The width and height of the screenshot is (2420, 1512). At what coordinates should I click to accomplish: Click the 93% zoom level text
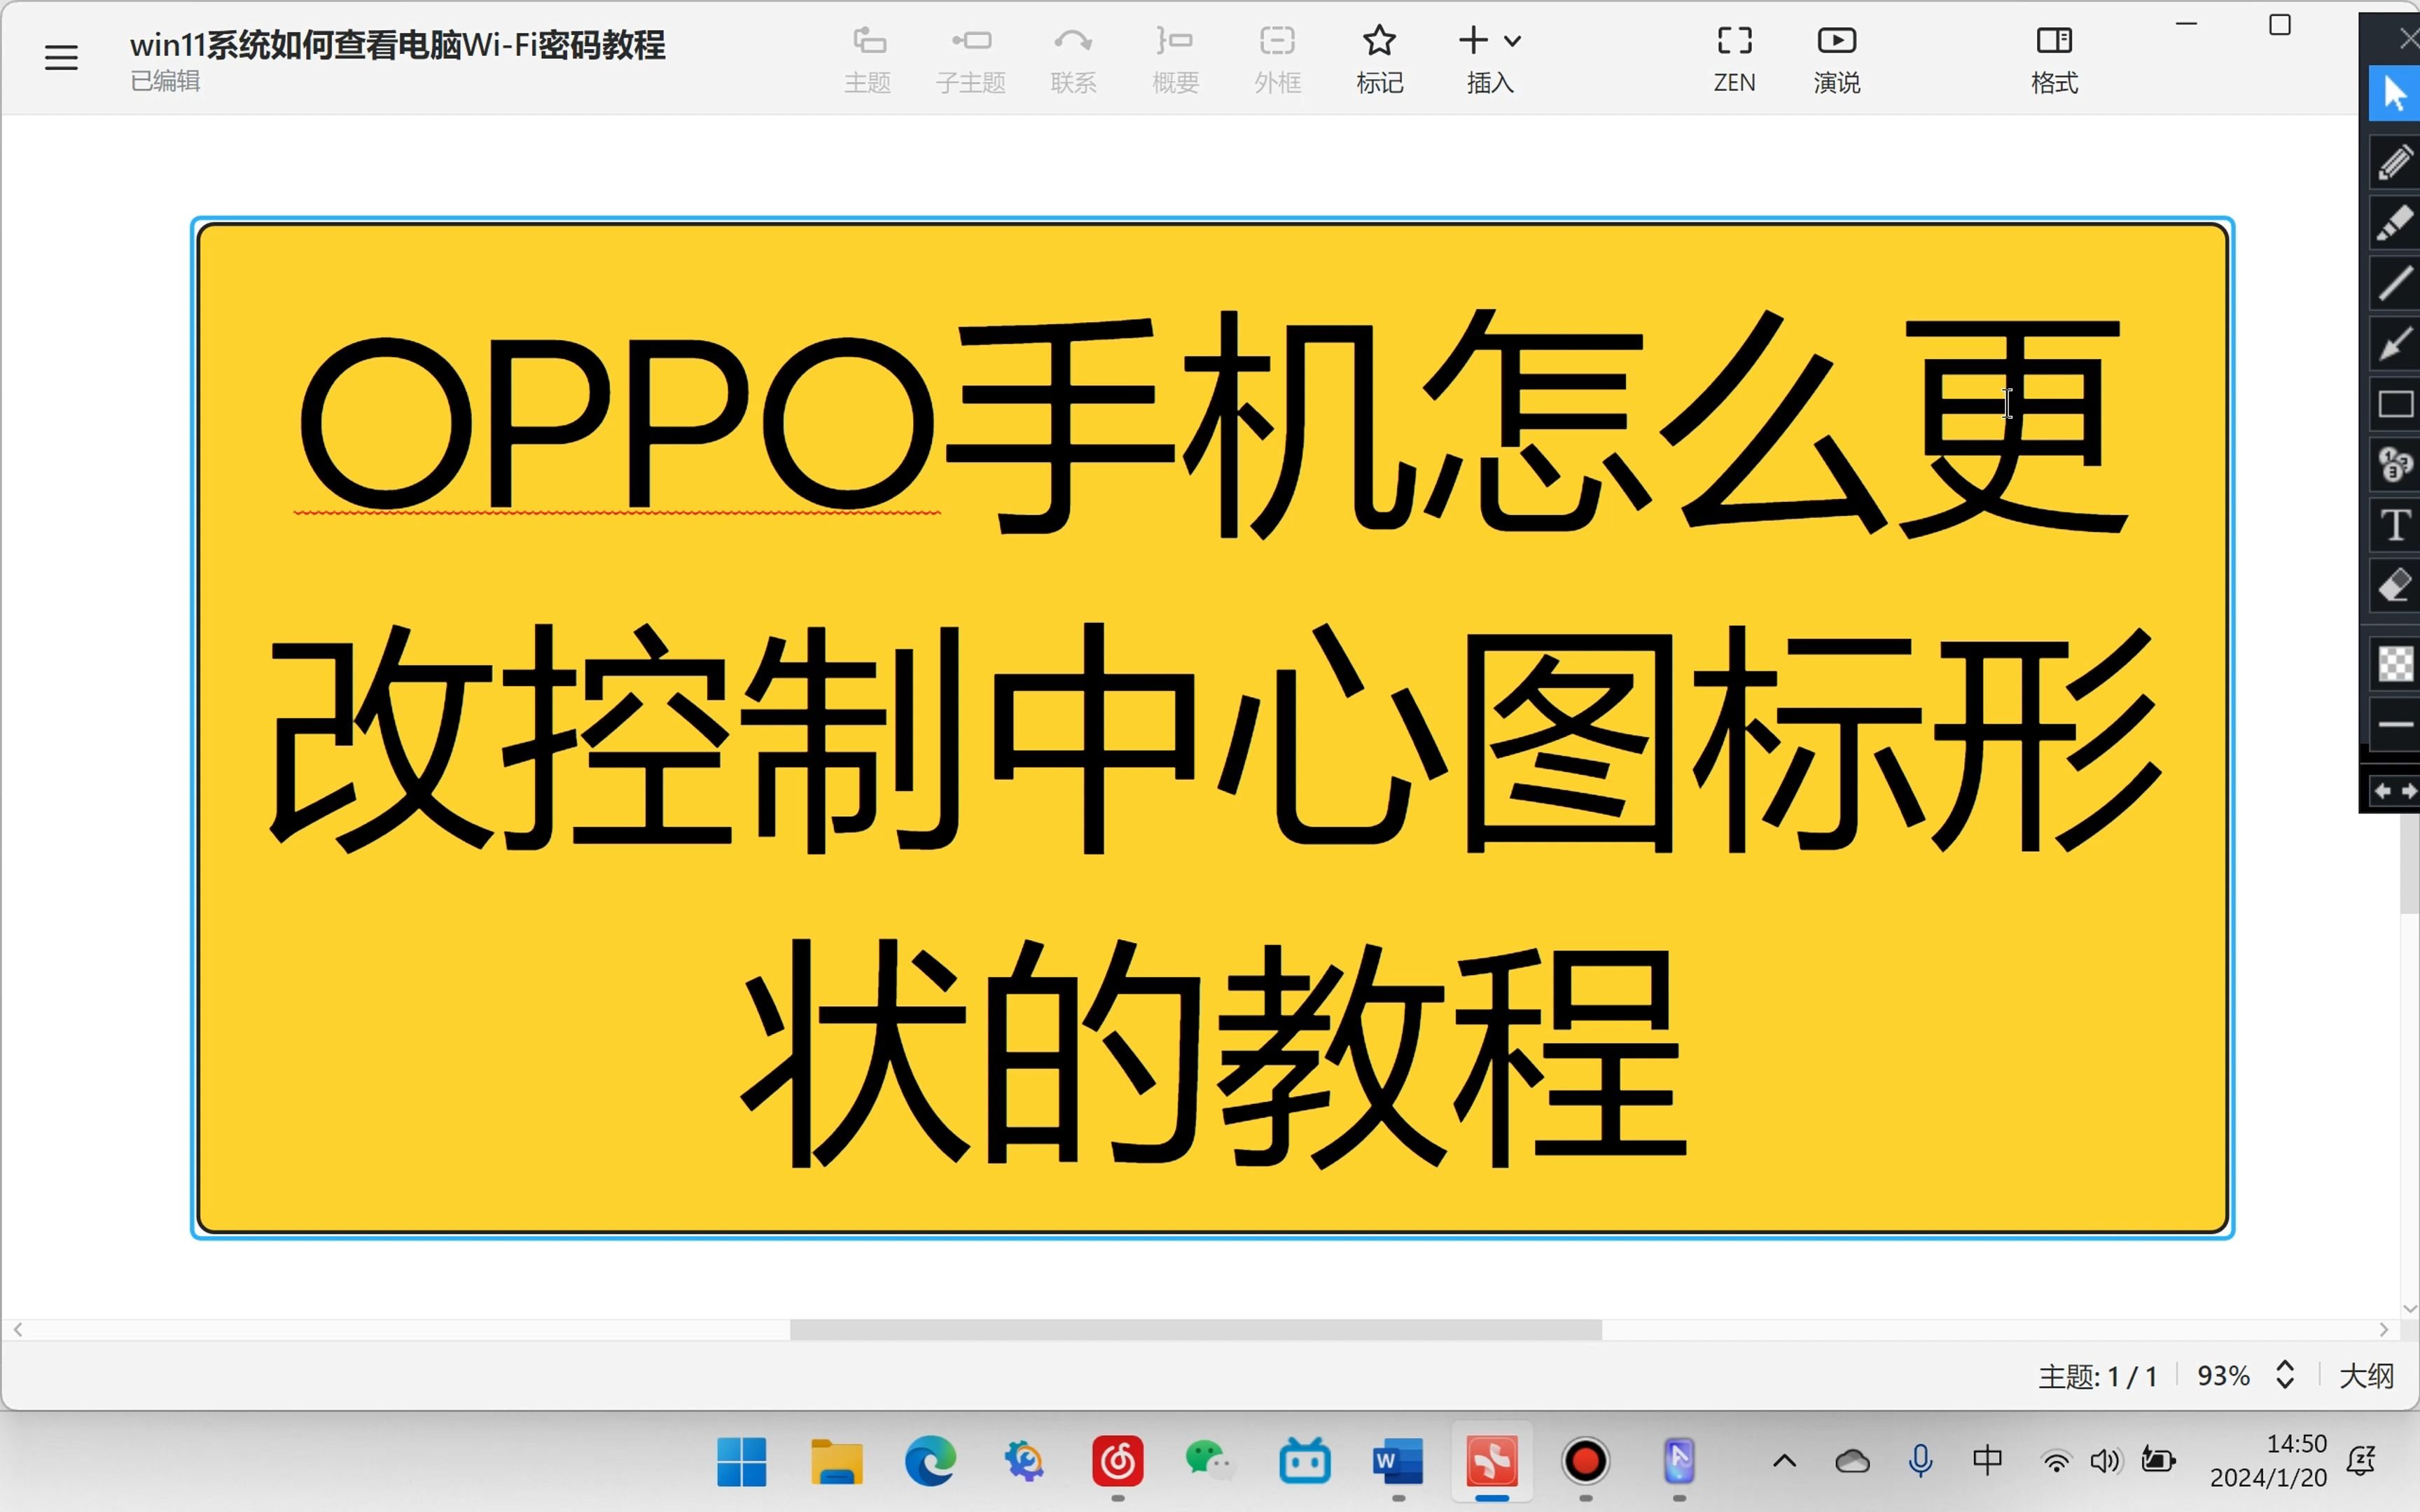[x=2223, y=1376]
